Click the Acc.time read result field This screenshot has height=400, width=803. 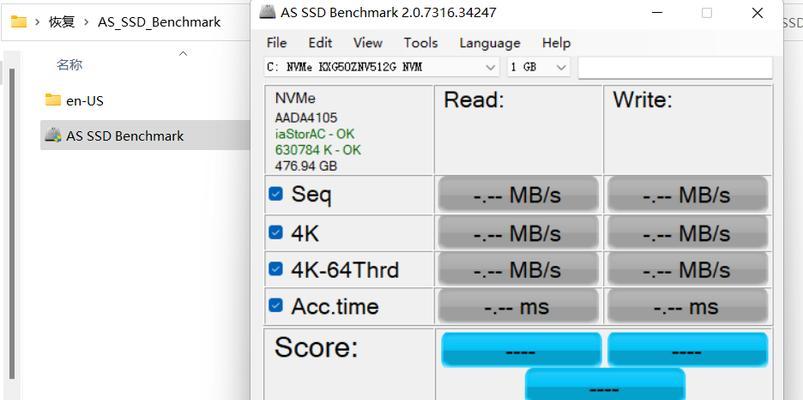(x=518, y=306)
